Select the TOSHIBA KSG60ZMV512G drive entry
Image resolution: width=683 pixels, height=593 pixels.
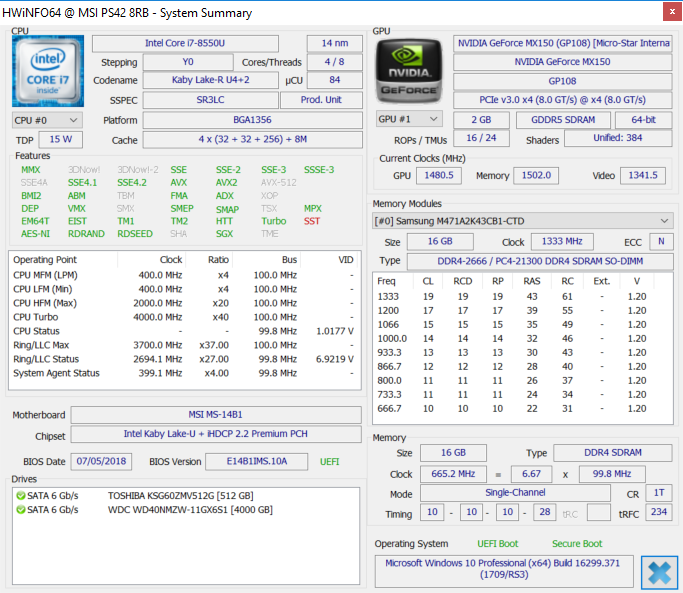[181, 496]
